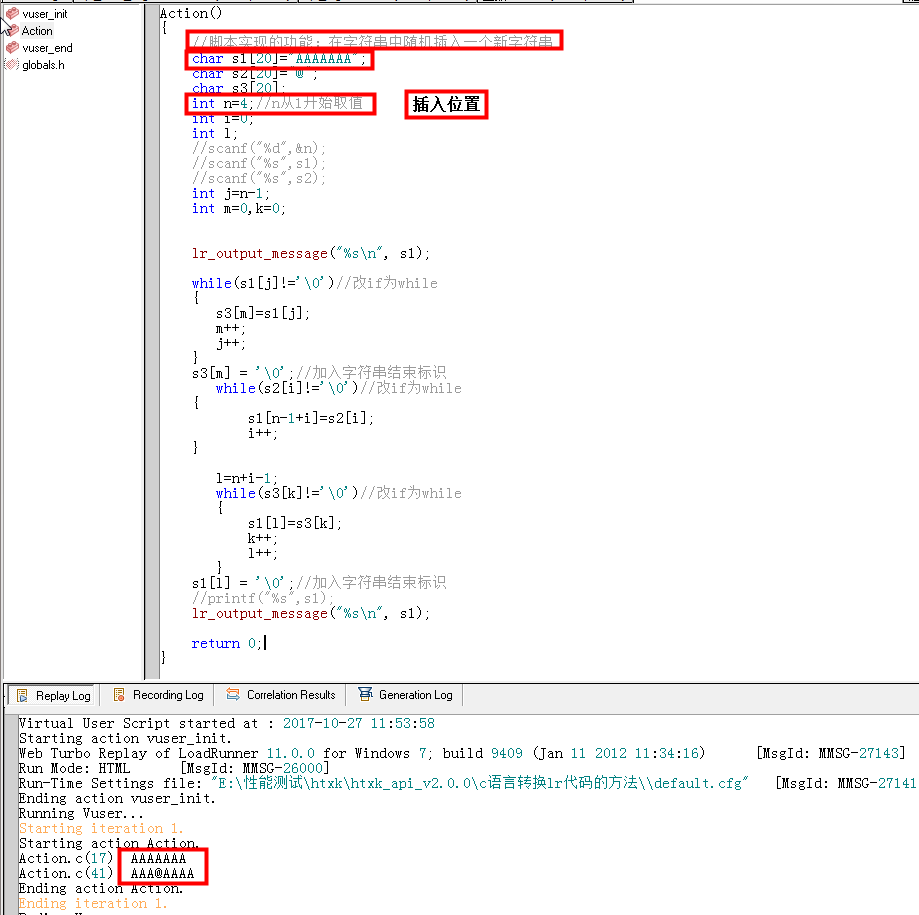Switch to the Recording Log tab
Image resolution: width=919 pixels, height=915 pixels.
(x=158, y=695)
